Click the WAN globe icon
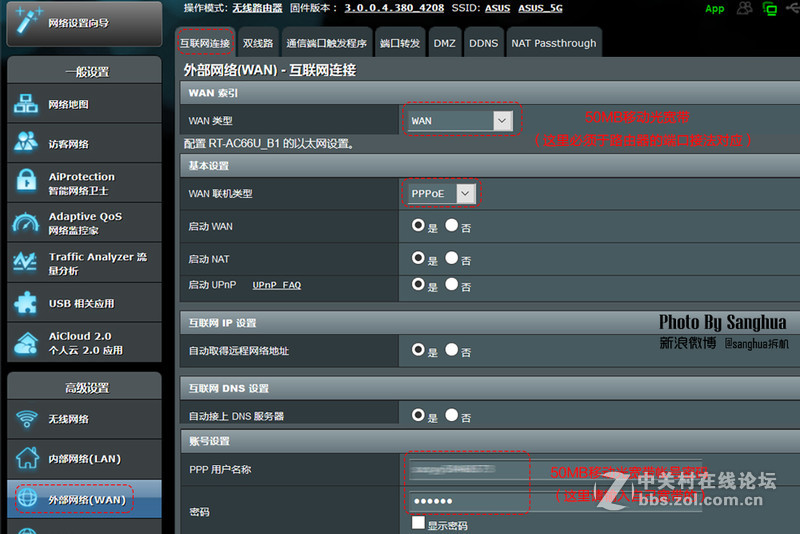 [x=28, y=497]
